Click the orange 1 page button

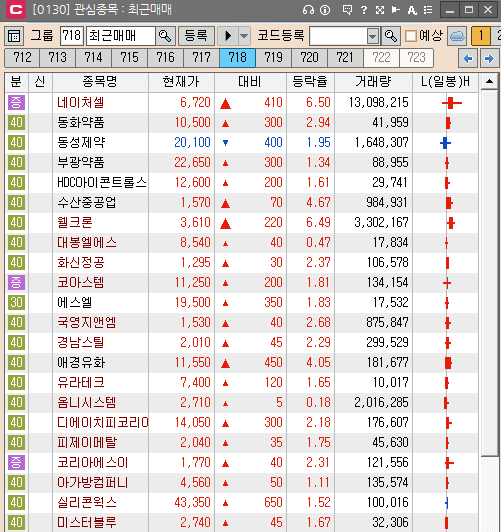point(481,36)
